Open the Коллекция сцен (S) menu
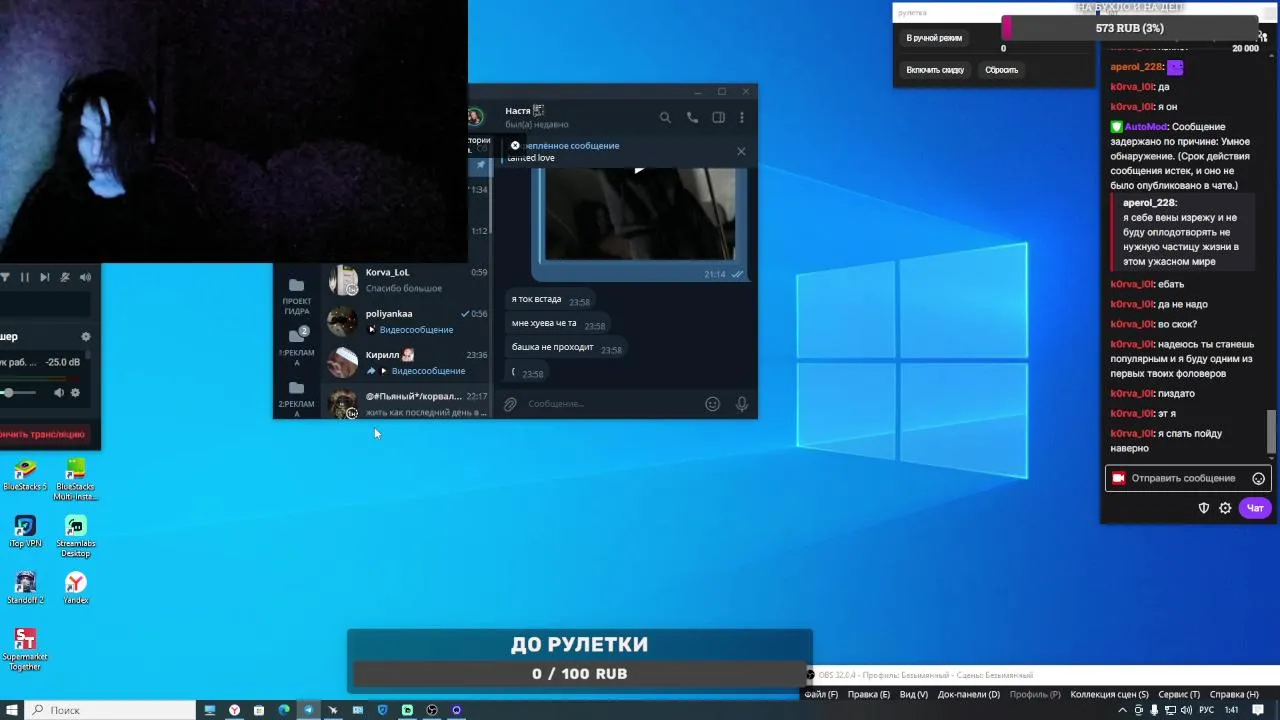The image size is (1280, 720). click(1109, 694)
